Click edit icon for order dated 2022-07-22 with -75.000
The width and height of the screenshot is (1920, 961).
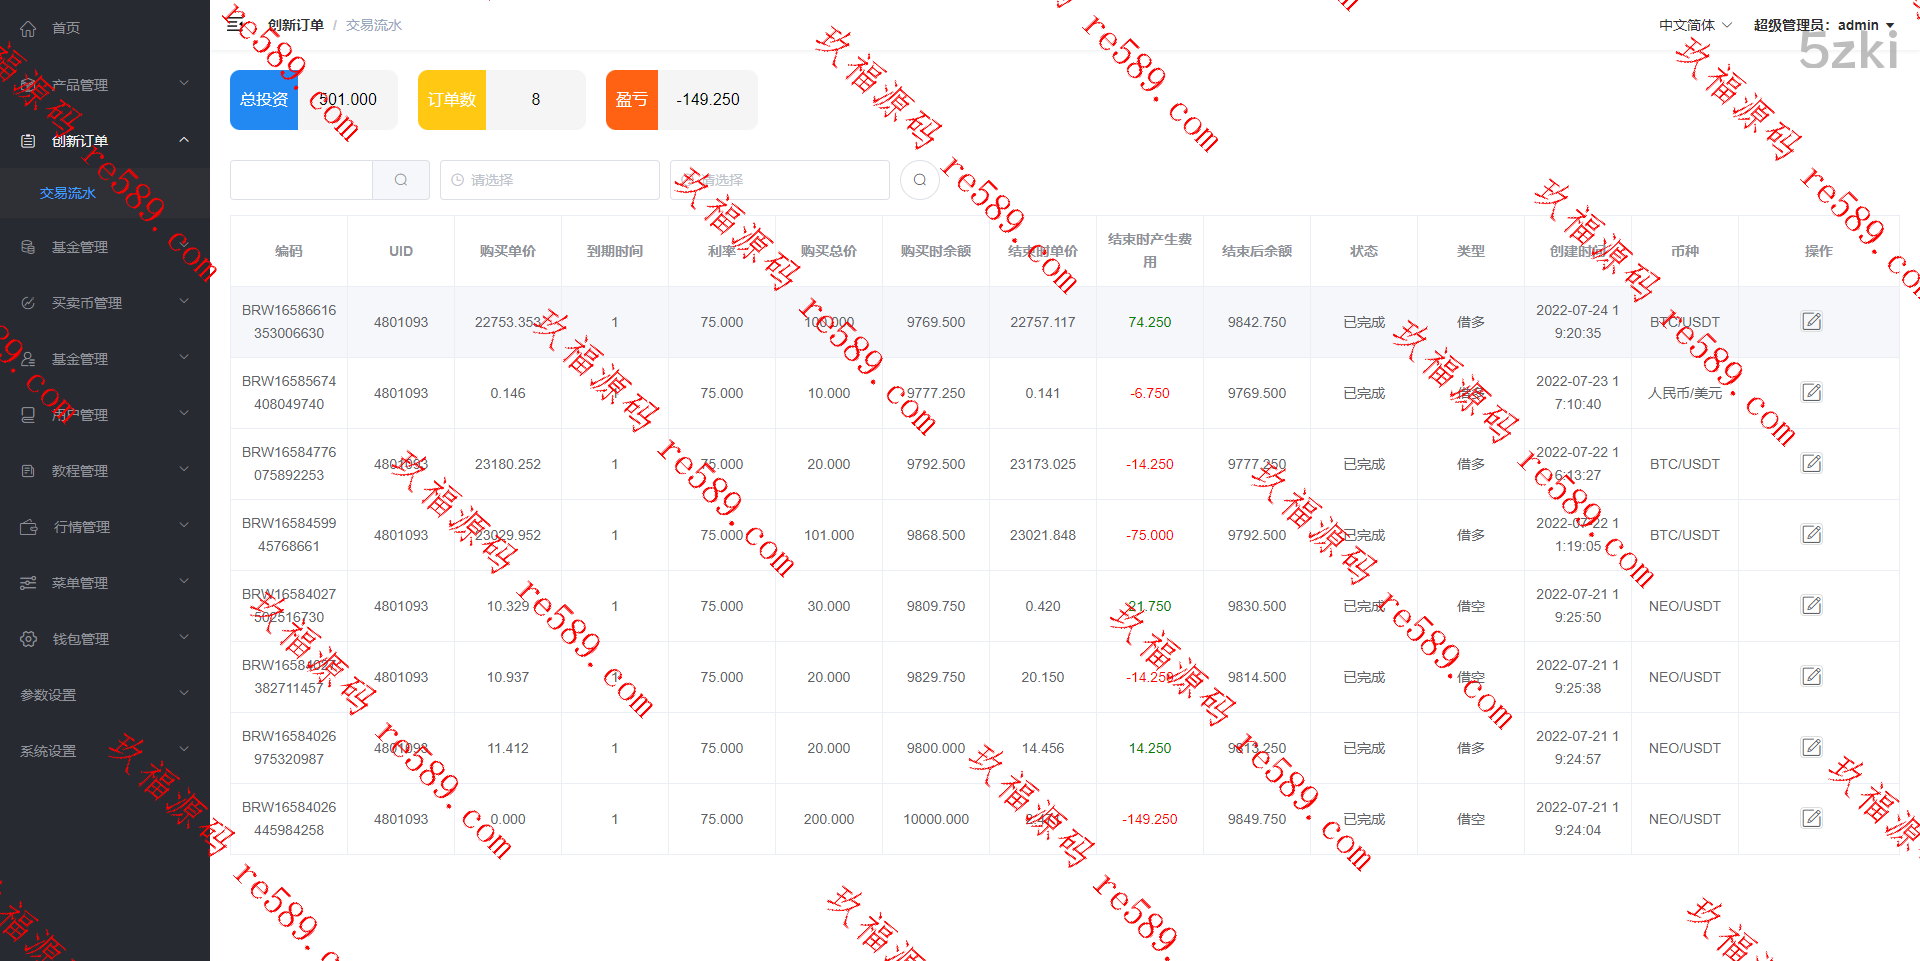1811,534
